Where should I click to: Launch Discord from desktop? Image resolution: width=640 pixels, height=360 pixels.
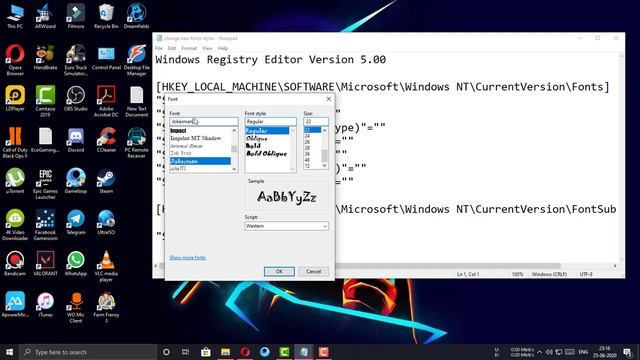pyautogui.click(x=76, y=140)
